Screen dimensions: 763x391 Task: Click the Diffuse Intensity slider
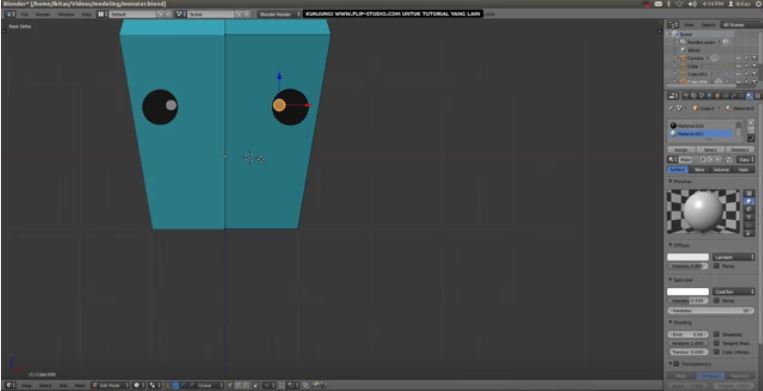(x=688, y=266)
